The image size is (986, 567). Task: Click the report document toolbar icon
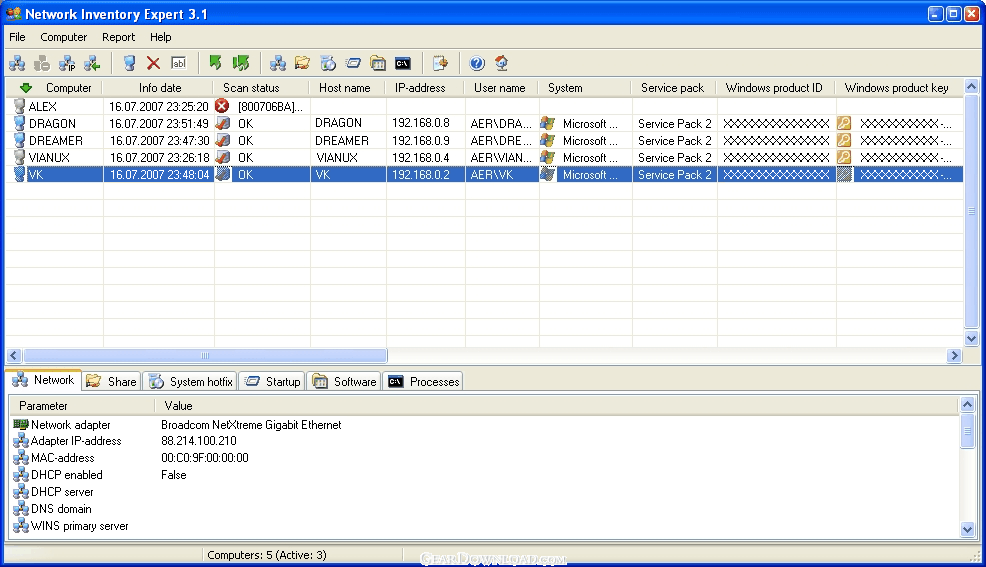(x=440, y=63)
